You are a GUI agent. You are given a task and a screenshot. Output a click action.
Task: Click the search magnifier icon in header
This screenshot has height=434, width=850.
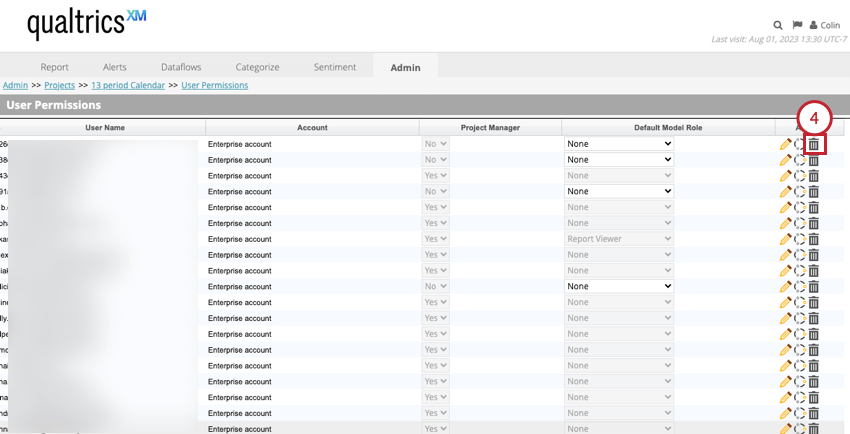[x=778, y=25]
